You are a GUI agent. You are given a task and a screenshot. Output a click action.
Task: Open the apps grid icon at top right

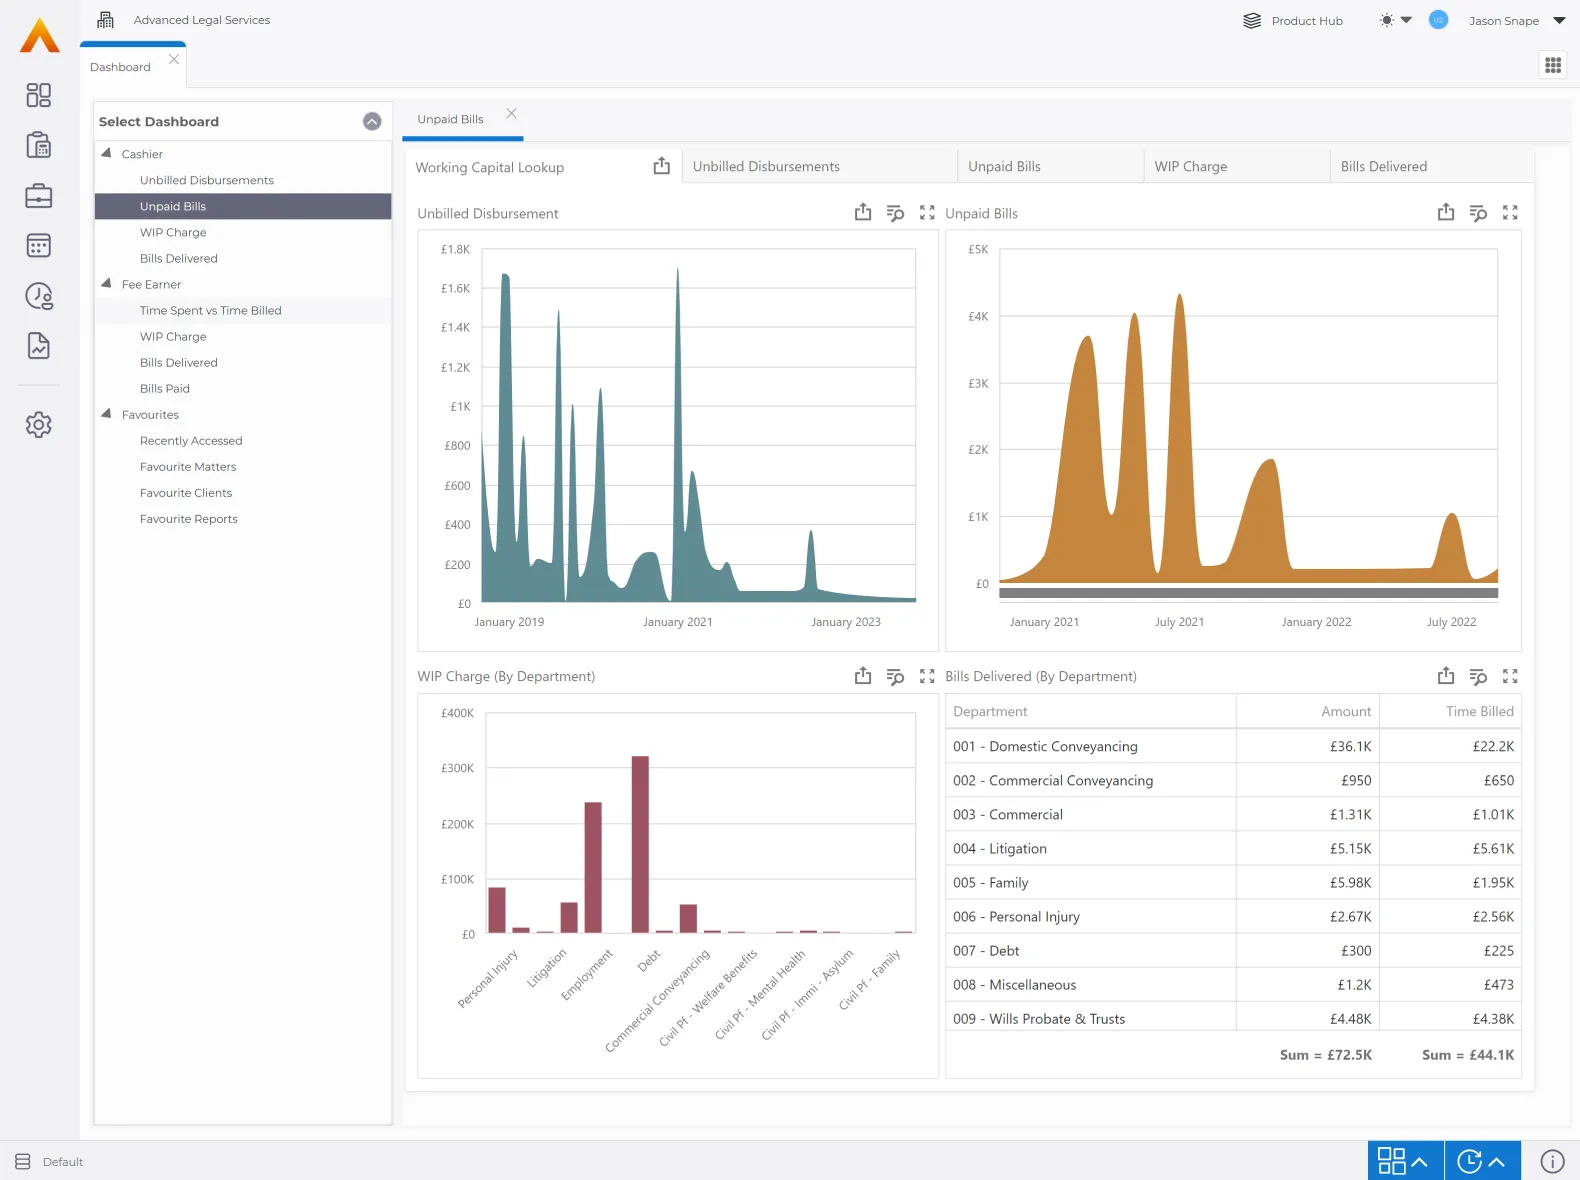coord(1552,65)
